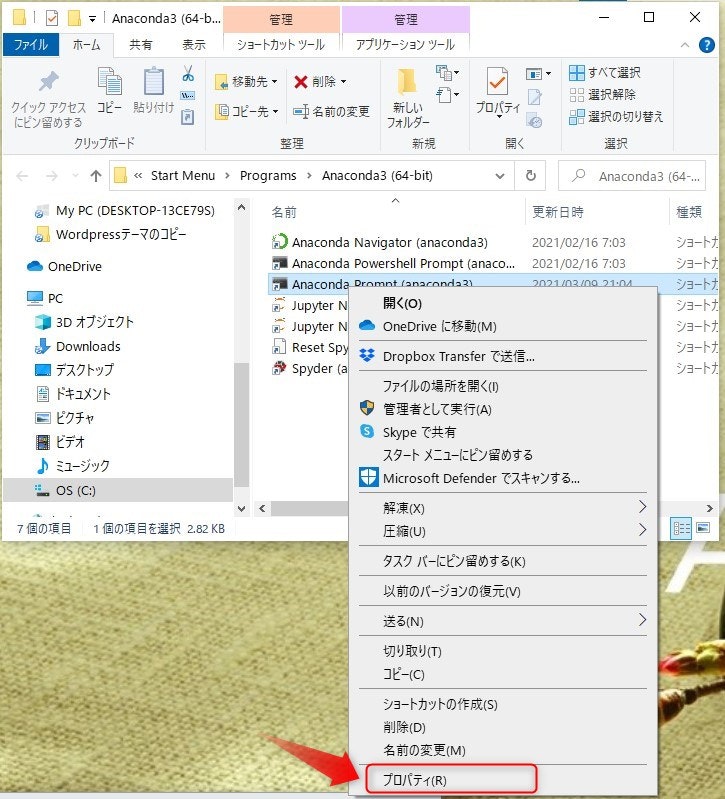This screenshot has height=799, width=725.
Task: Click Programs in address breadcrumb
Action: [268, 176]
